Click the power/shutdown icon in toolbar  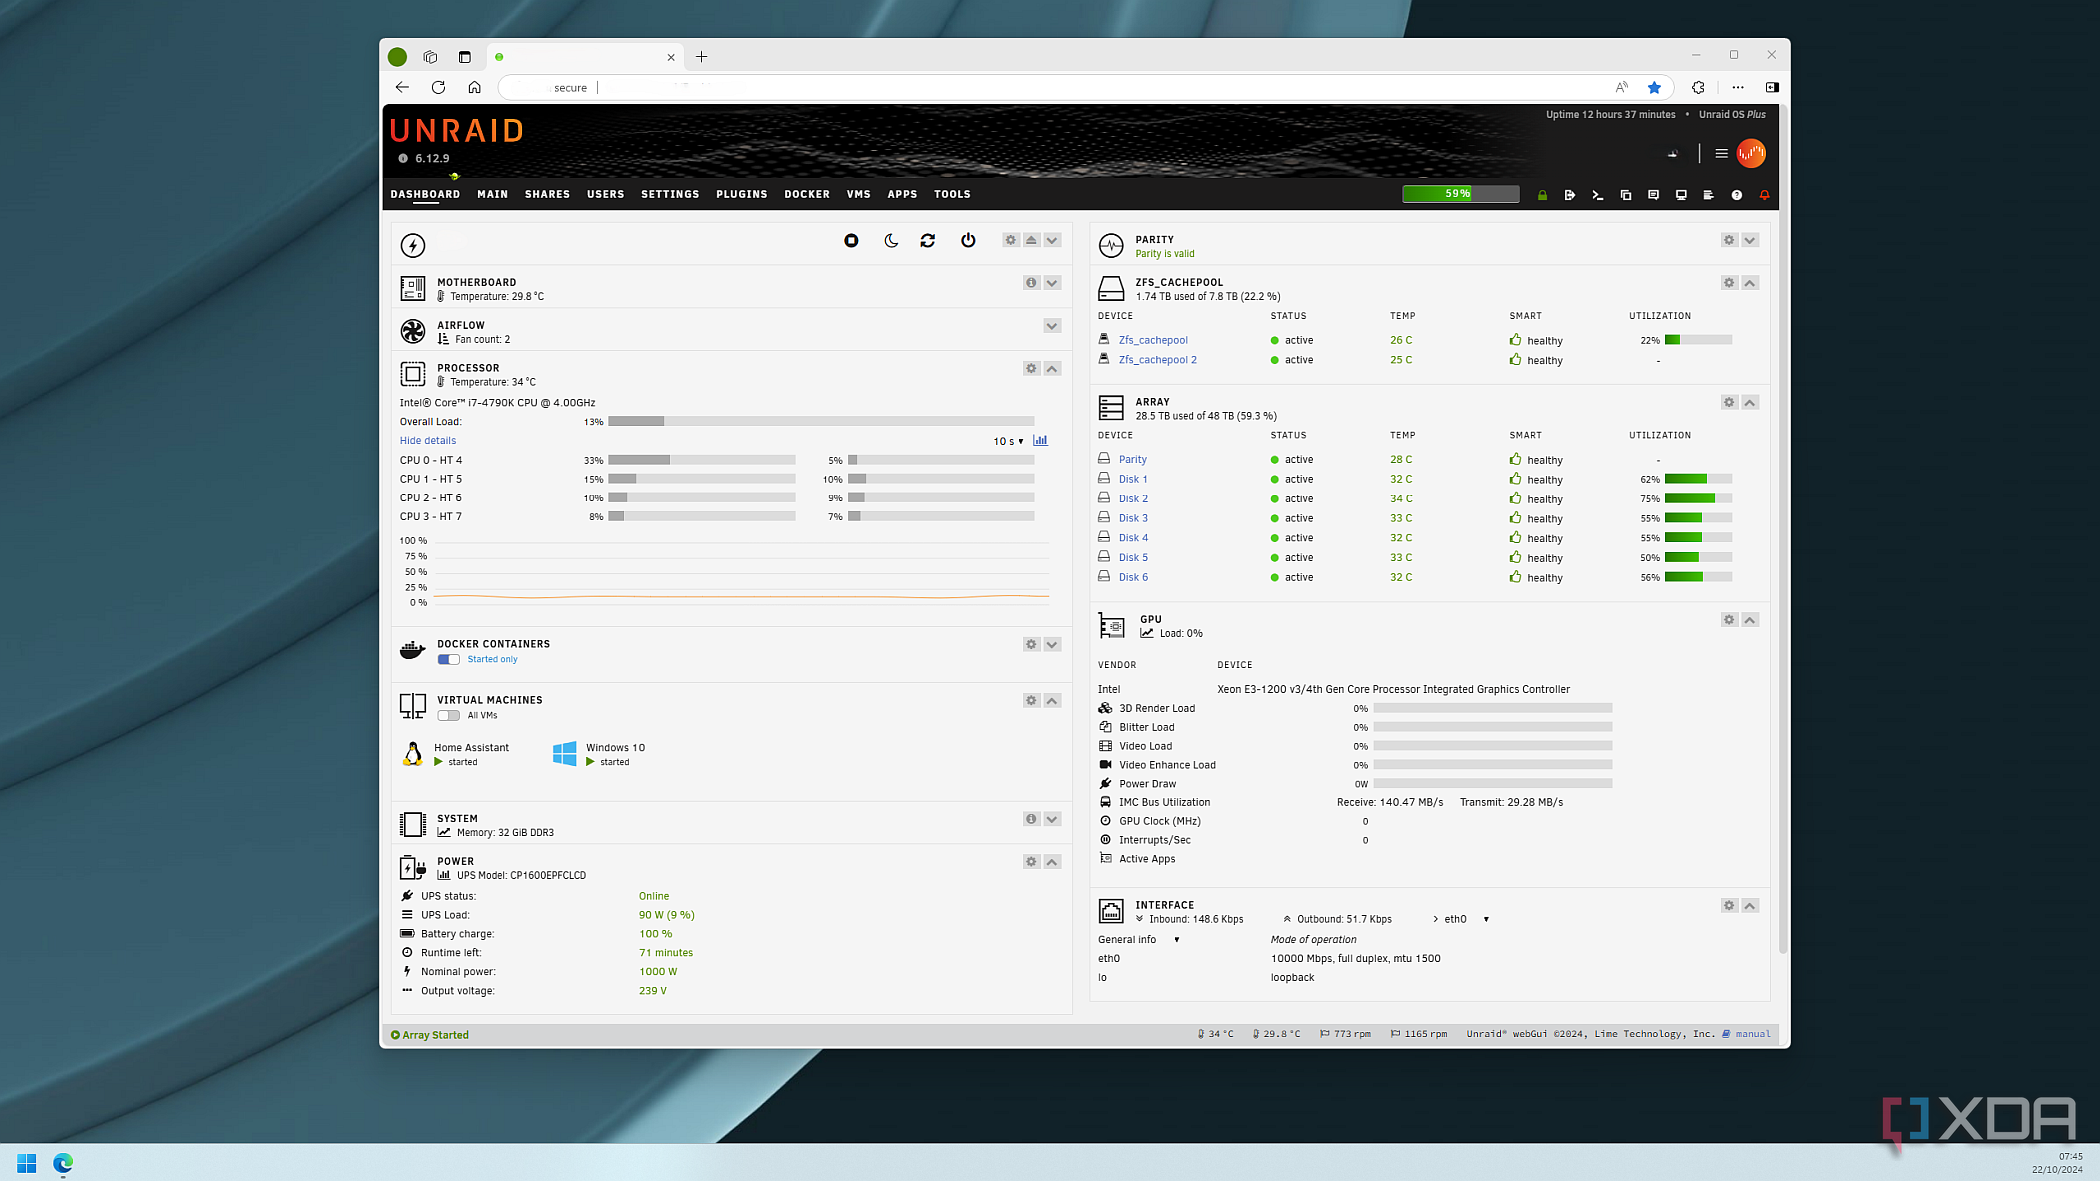[968, 241]
